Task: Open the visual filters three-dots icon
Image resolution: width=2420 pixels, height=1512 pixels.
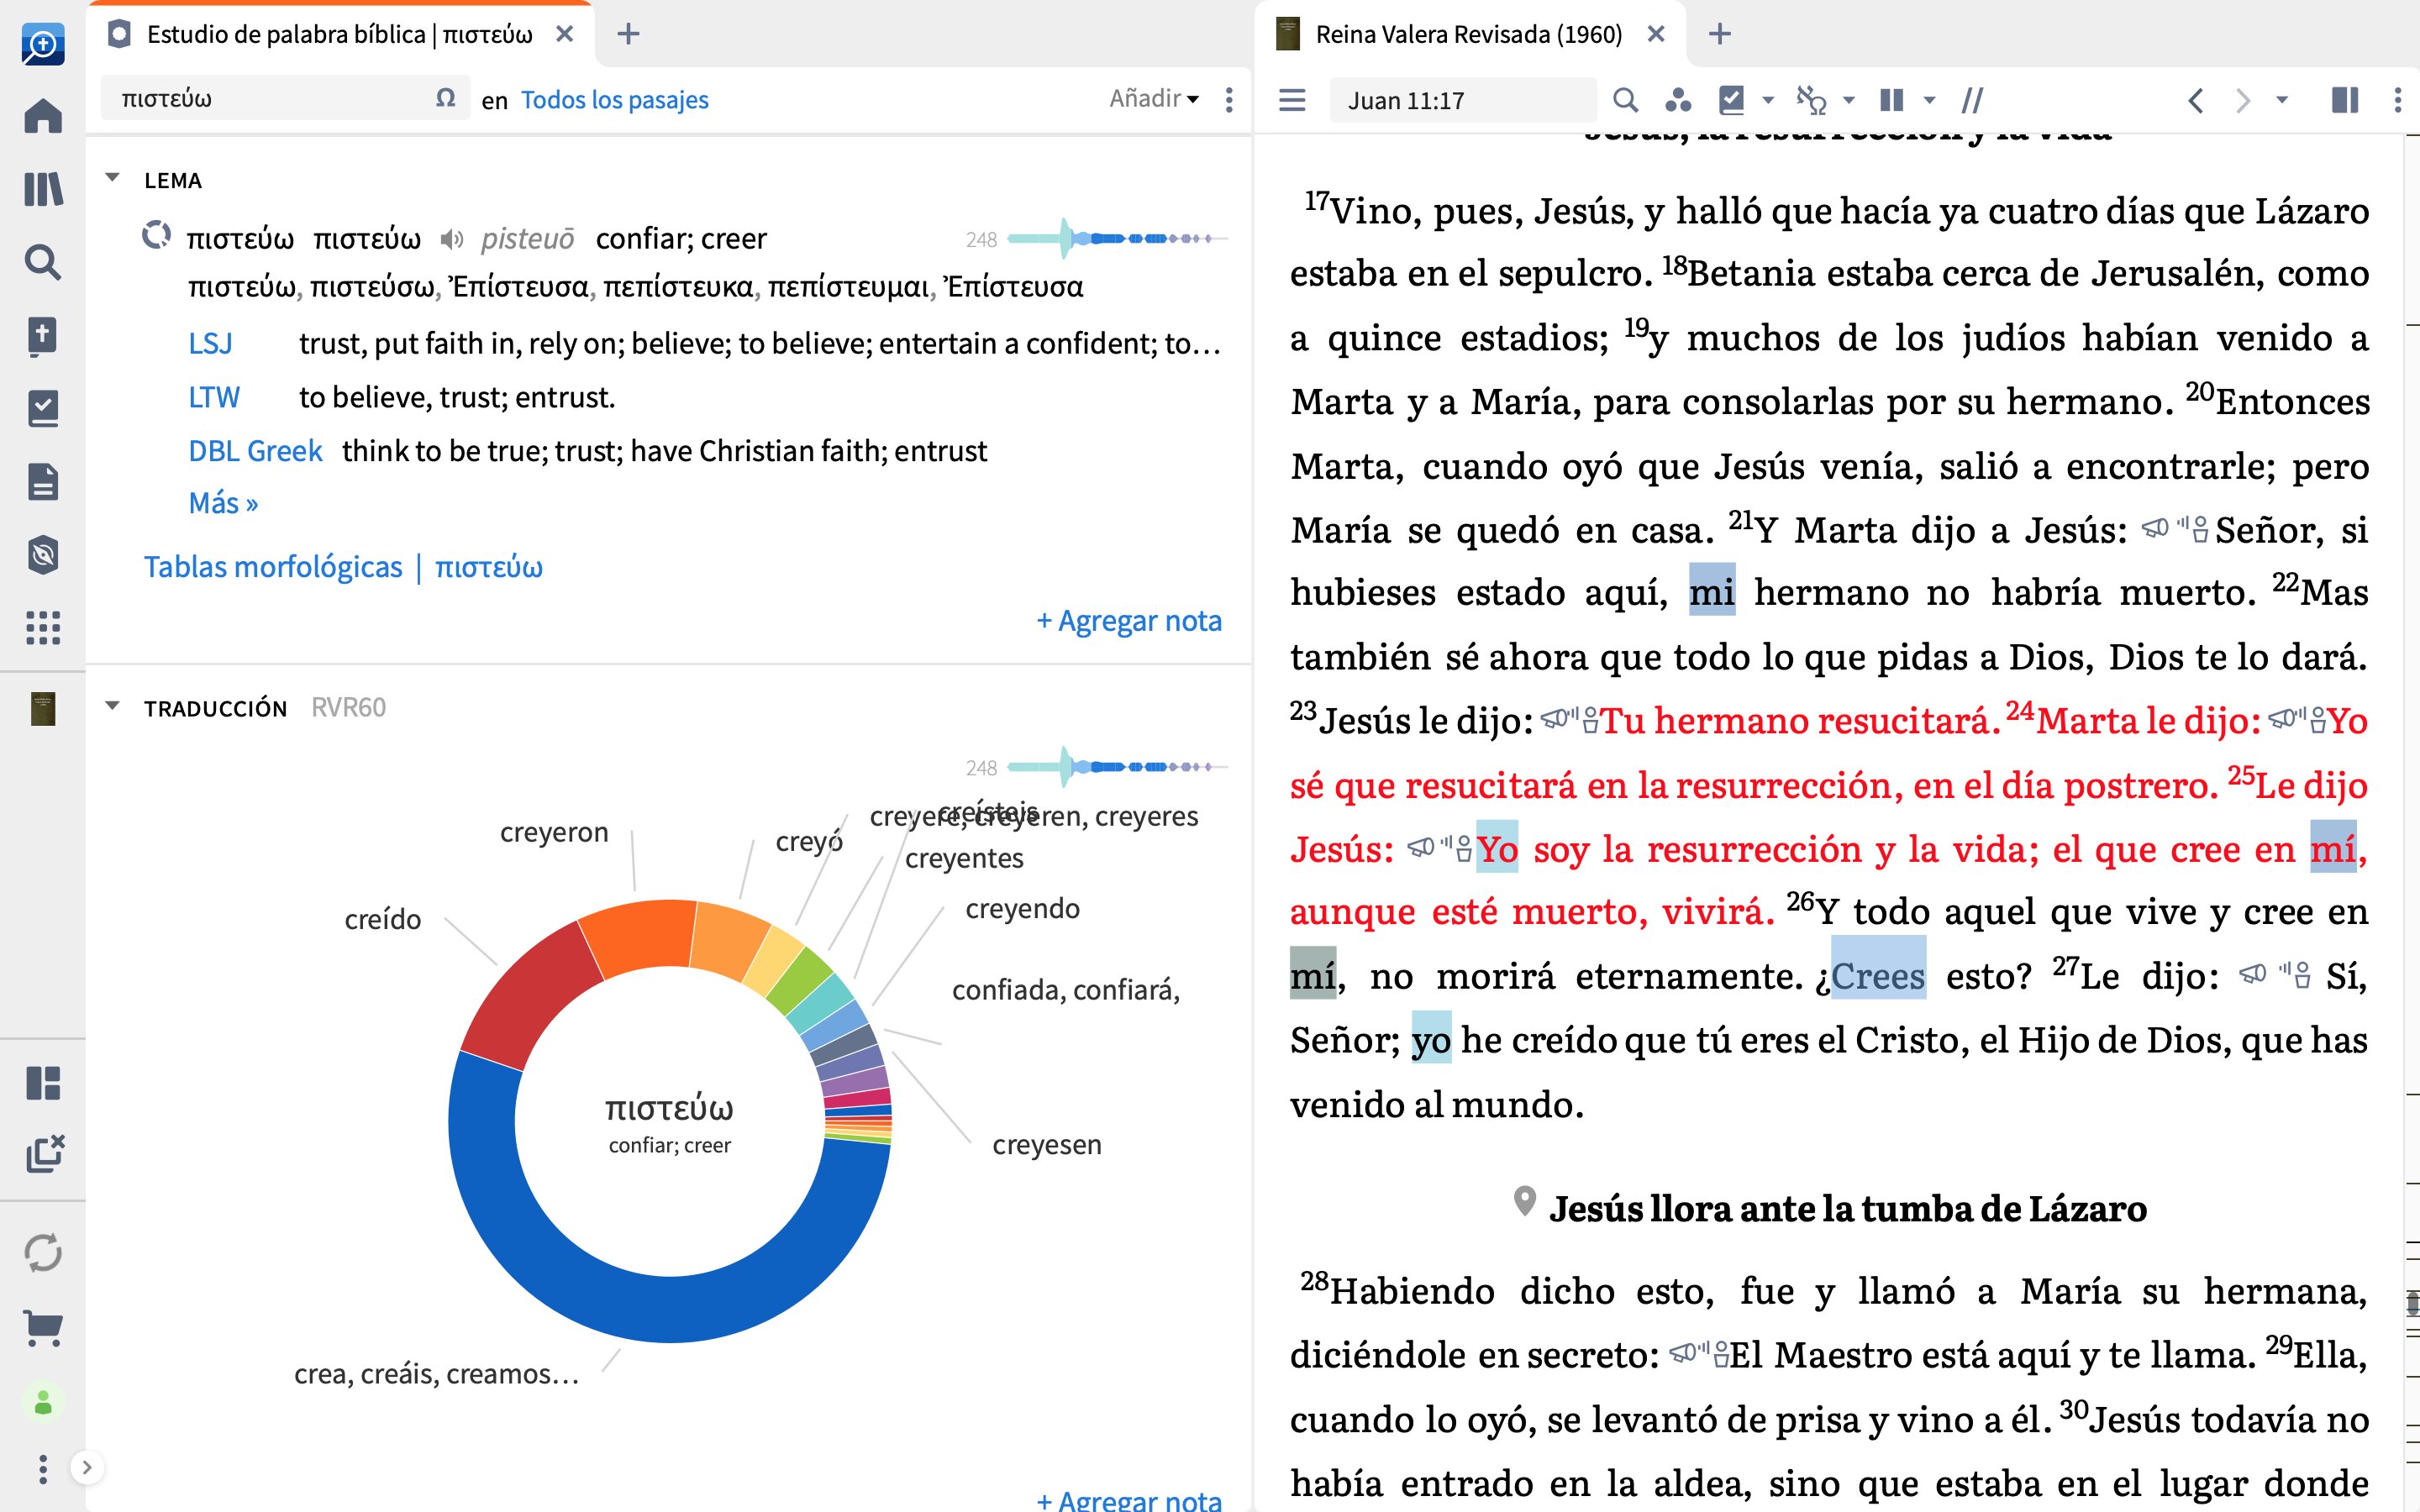Action: click(x=1678, y=100)
